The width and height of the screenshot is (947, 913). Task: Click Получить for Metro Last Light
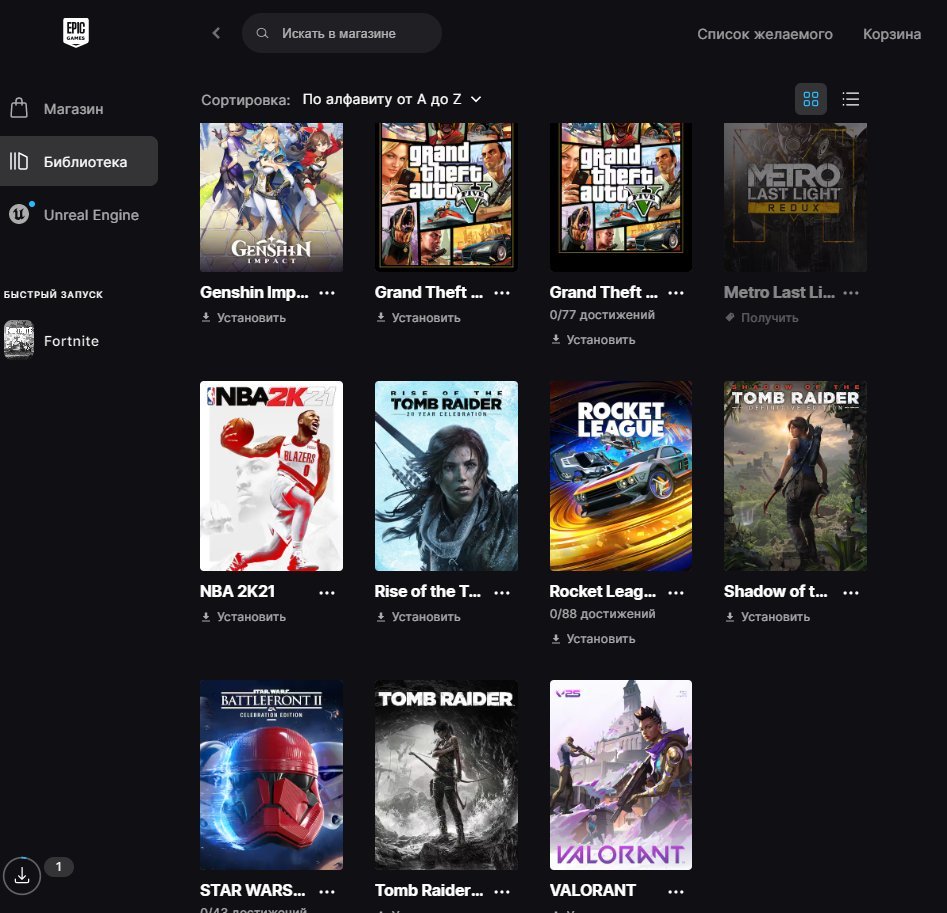pyautogui.click(x=762, y=317)
